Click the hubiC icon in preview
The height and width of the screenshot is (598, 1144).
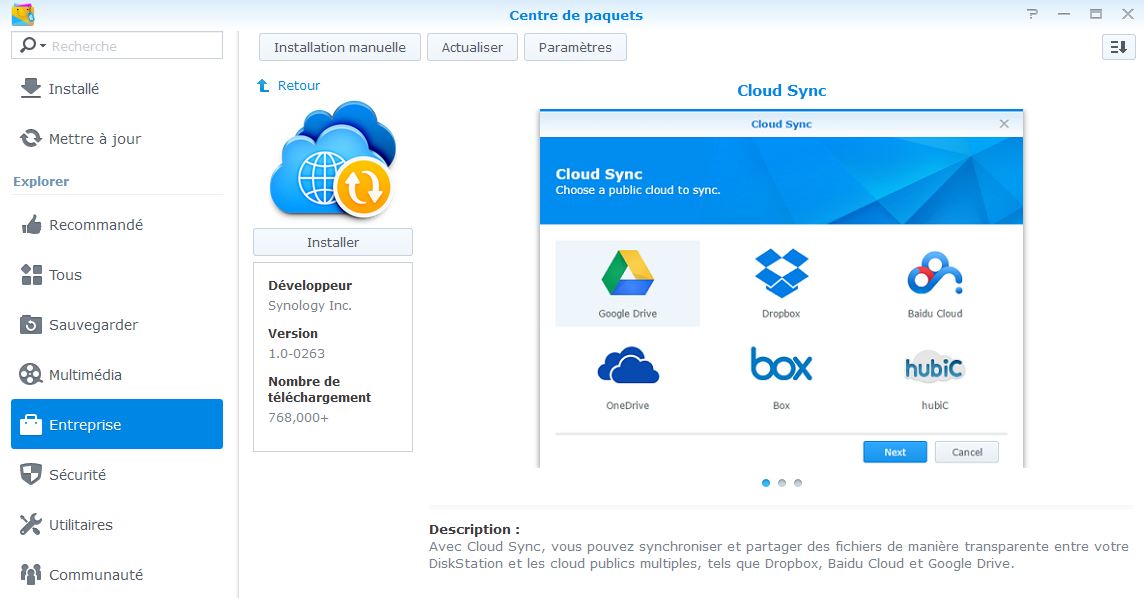[x=935, y=367]
